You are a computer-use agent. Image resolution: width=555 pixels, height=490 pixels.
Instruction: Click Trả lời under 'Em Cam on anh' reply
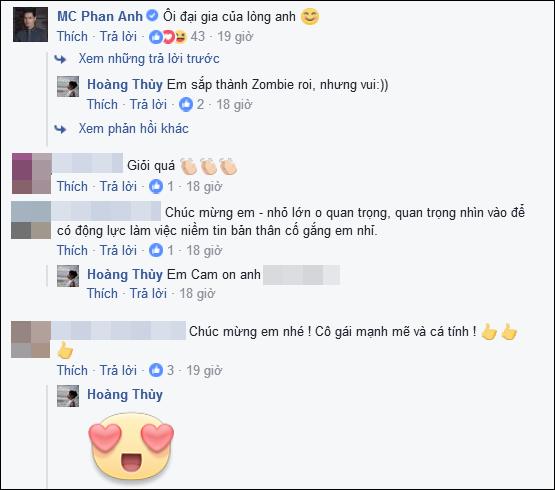point(148,294)
